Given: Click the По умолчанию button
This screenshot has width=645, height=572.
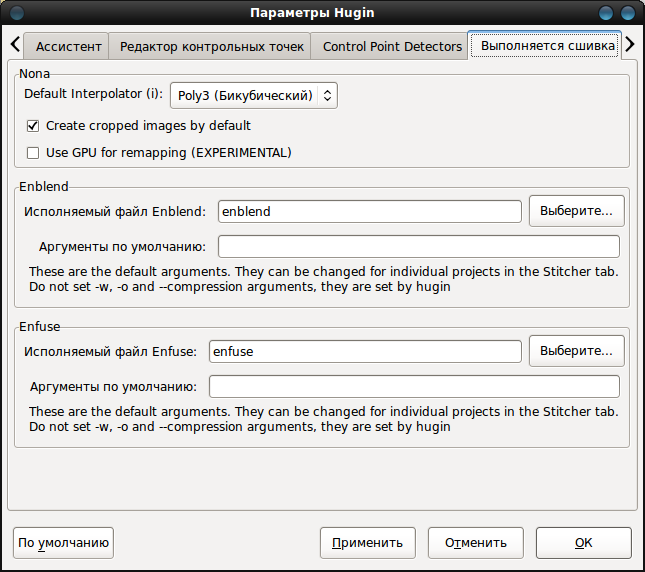Looking at the screenshot, I should tap(63, 543).
